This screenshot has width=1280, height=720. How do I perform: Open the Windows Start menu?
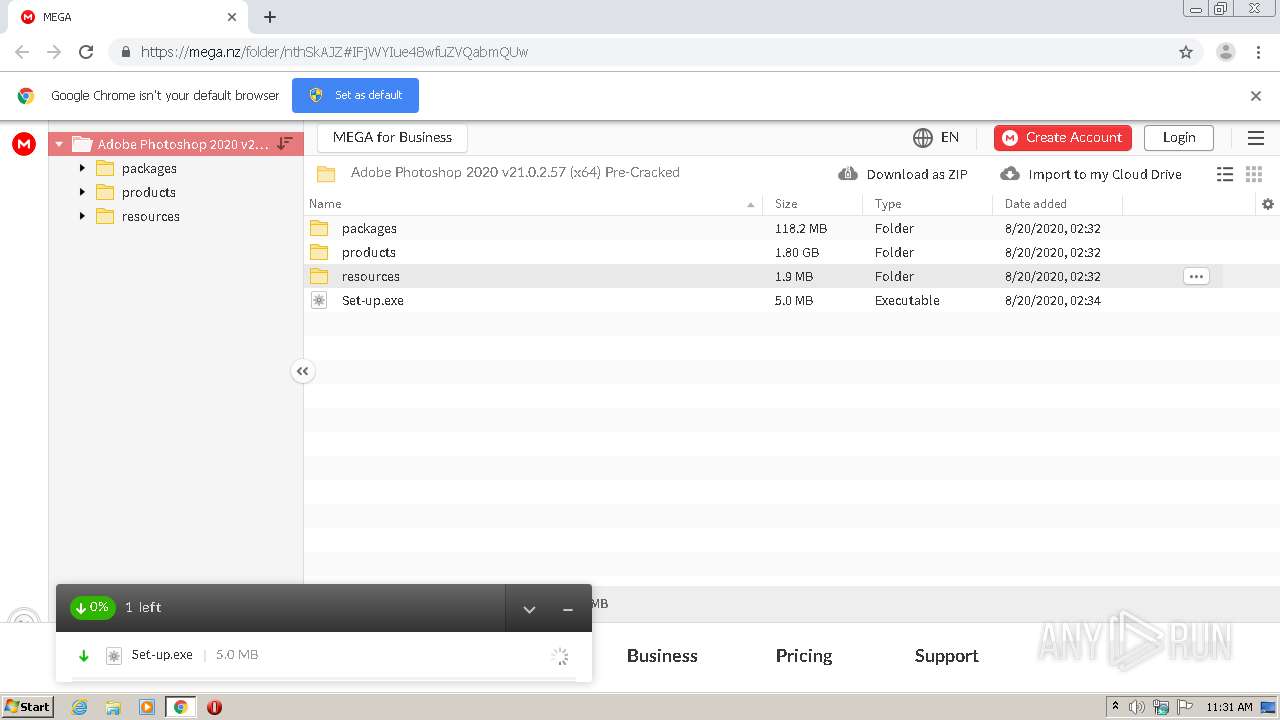click(x=28, y=707)
